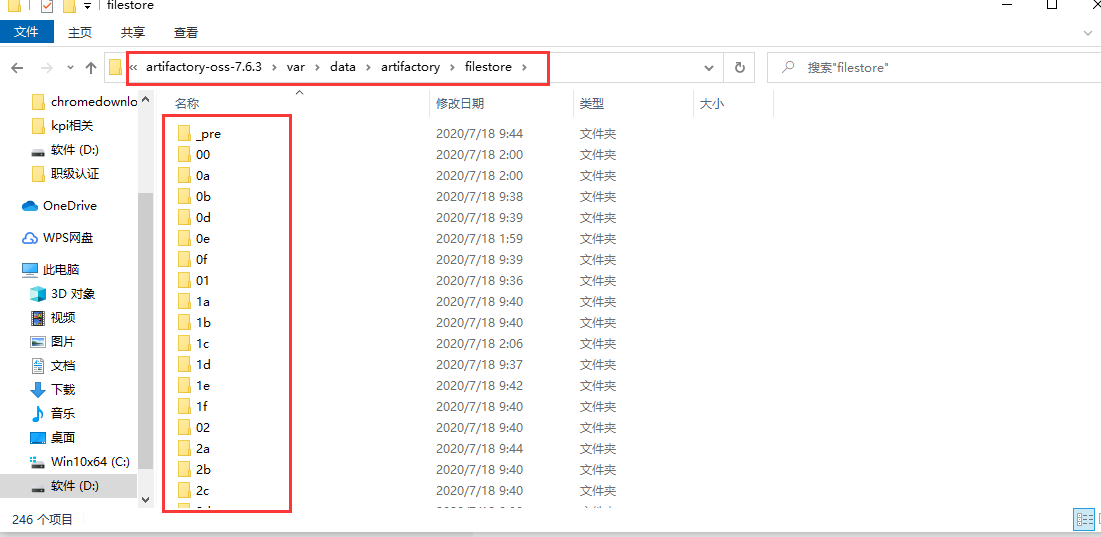Click data segment in address path

tap(343, 67)
